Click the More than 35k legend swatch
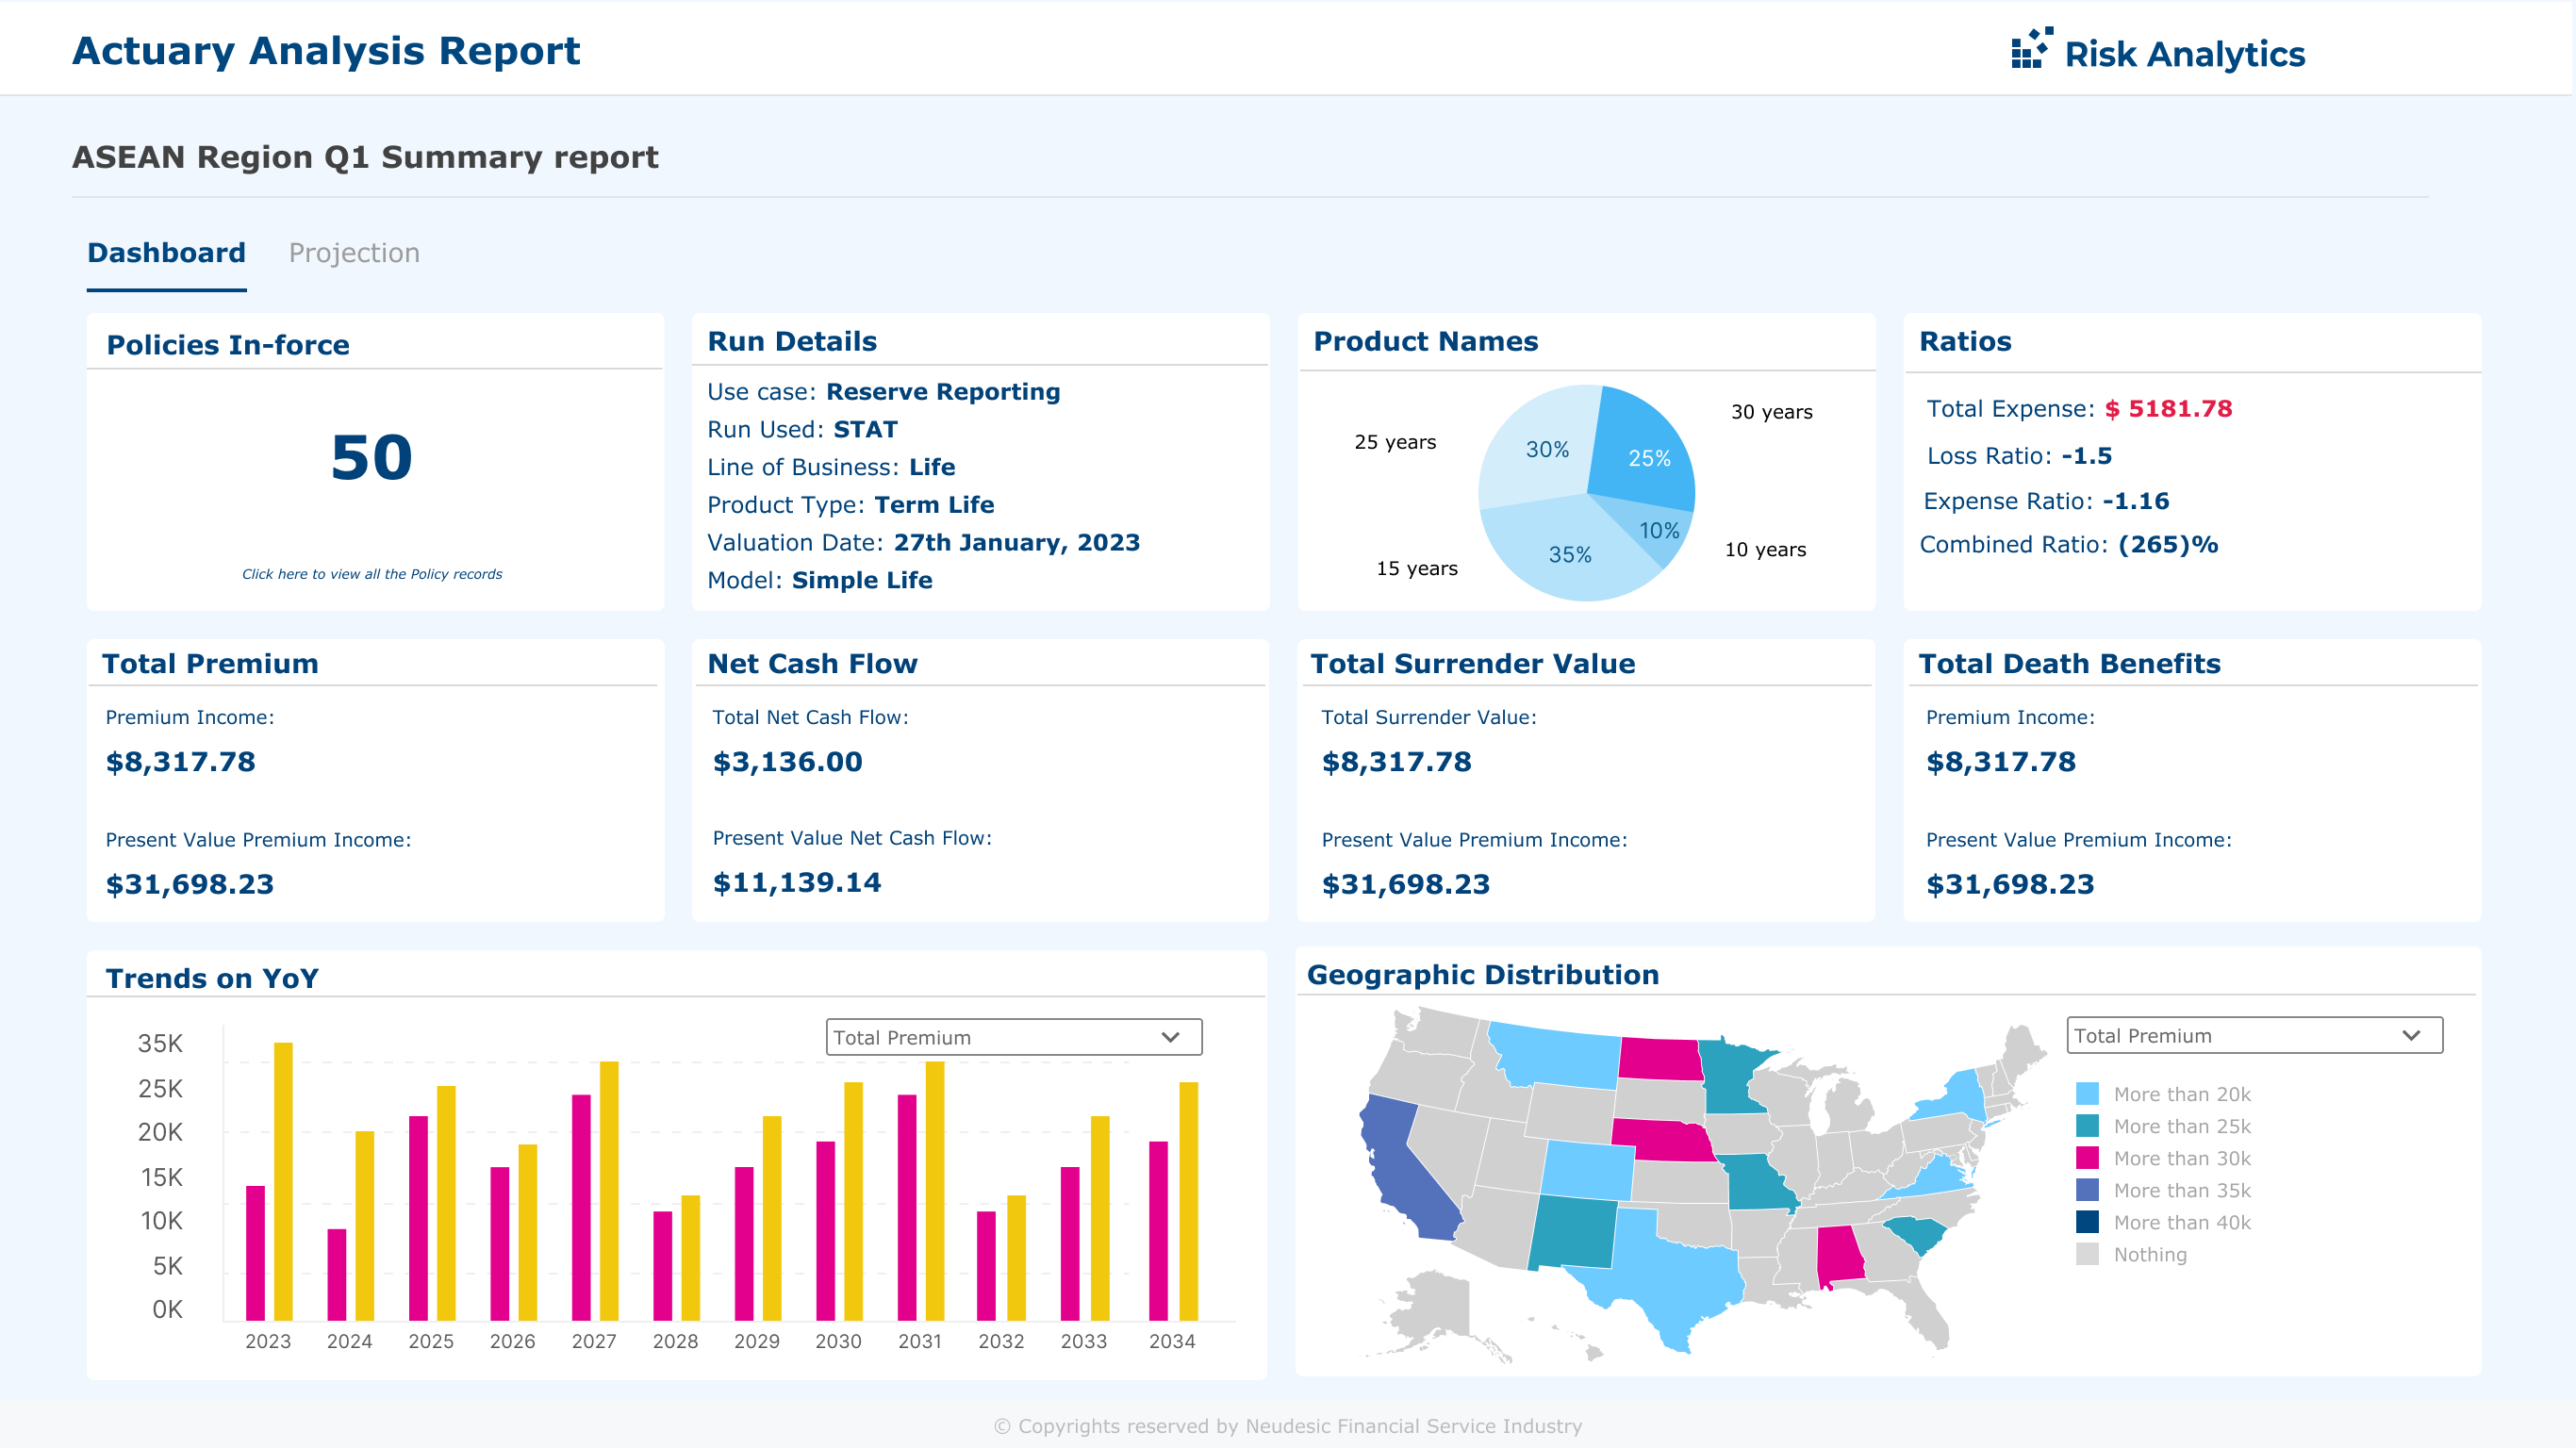This screenshot has width=2576, height=1448. (2087, 1190)
